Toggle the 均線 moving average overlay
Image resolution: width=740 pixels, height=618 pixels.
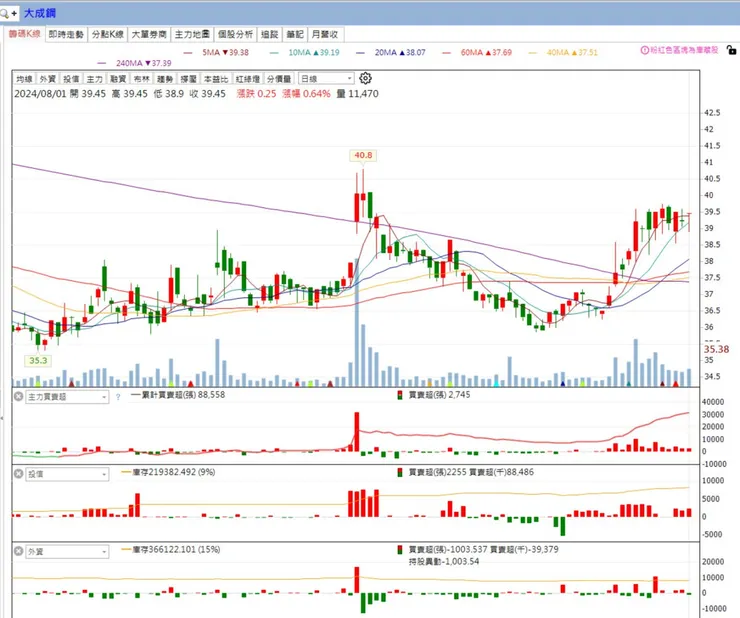pyautogui.click(x=25, y=79)
